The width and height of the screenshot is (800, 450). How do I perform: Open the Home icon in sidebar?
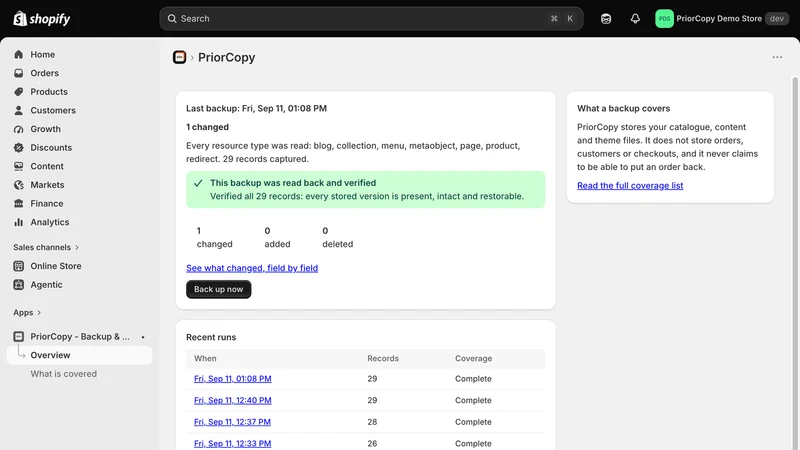pyautogui.click(x=19, y=55)
